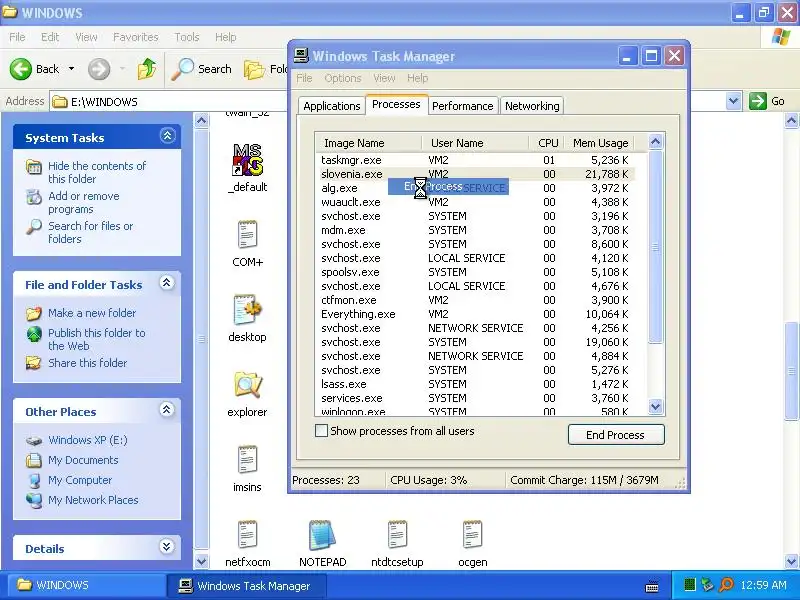
Task: Collapse the File and Folder Tasks panel
Action: coord(166,283)
